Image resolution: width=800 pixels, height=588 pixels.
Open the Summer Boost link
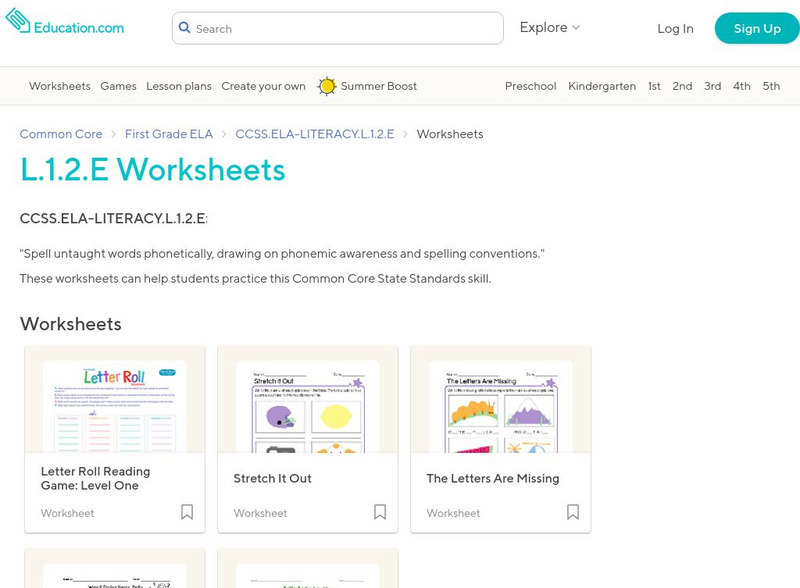point(379,86)
